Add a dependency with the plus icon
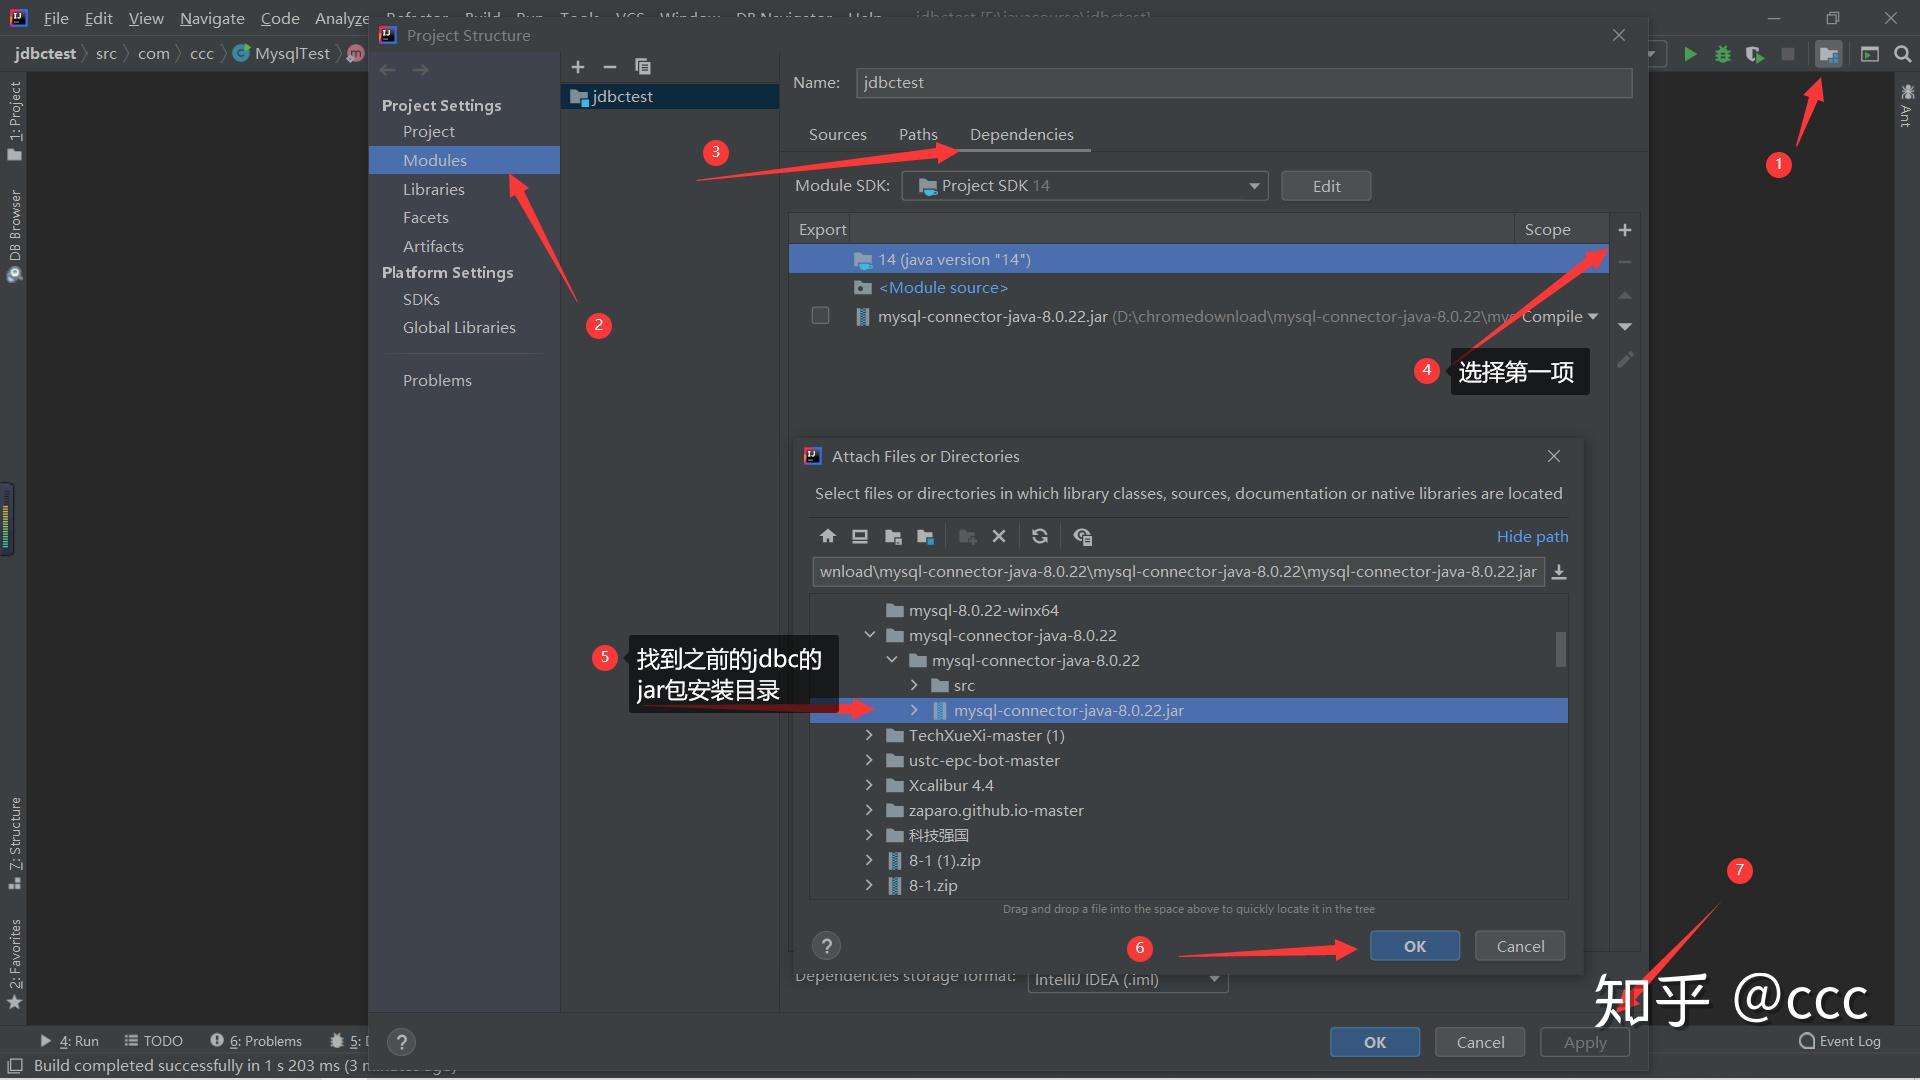1920x1080 pixels. pos(1625,230)
